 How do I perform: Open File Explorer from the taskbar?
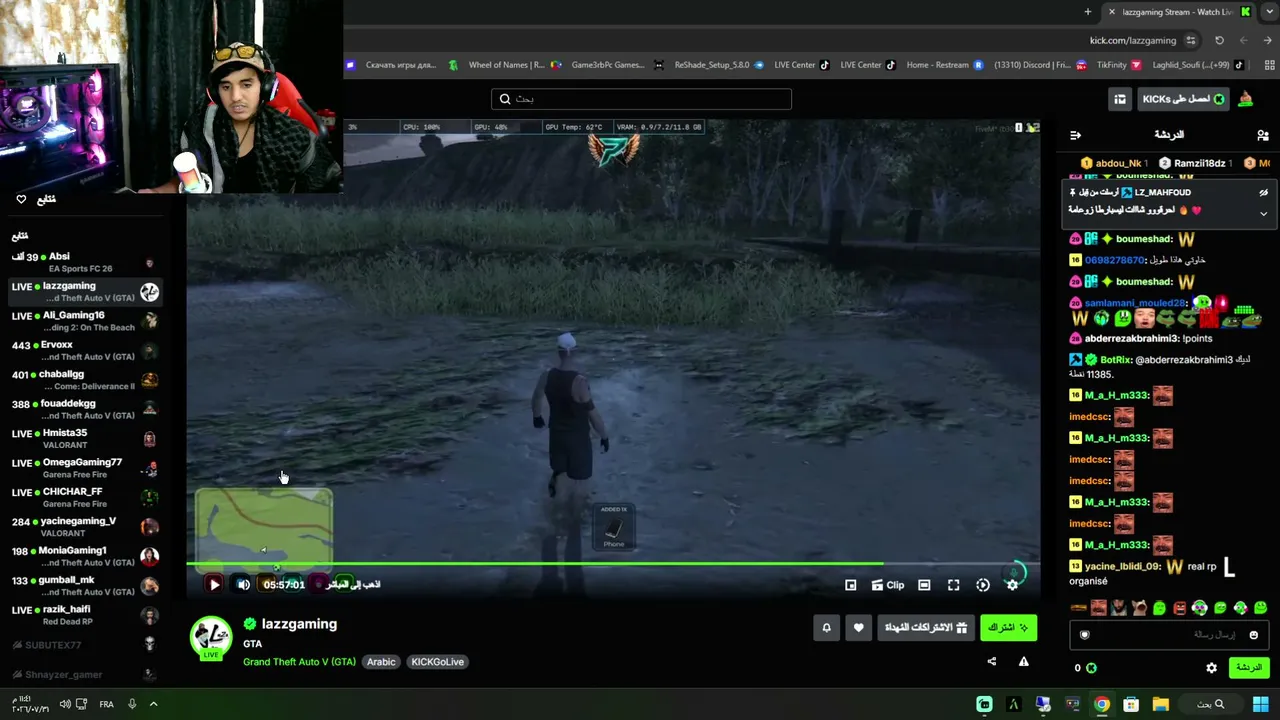point(1160,704)
